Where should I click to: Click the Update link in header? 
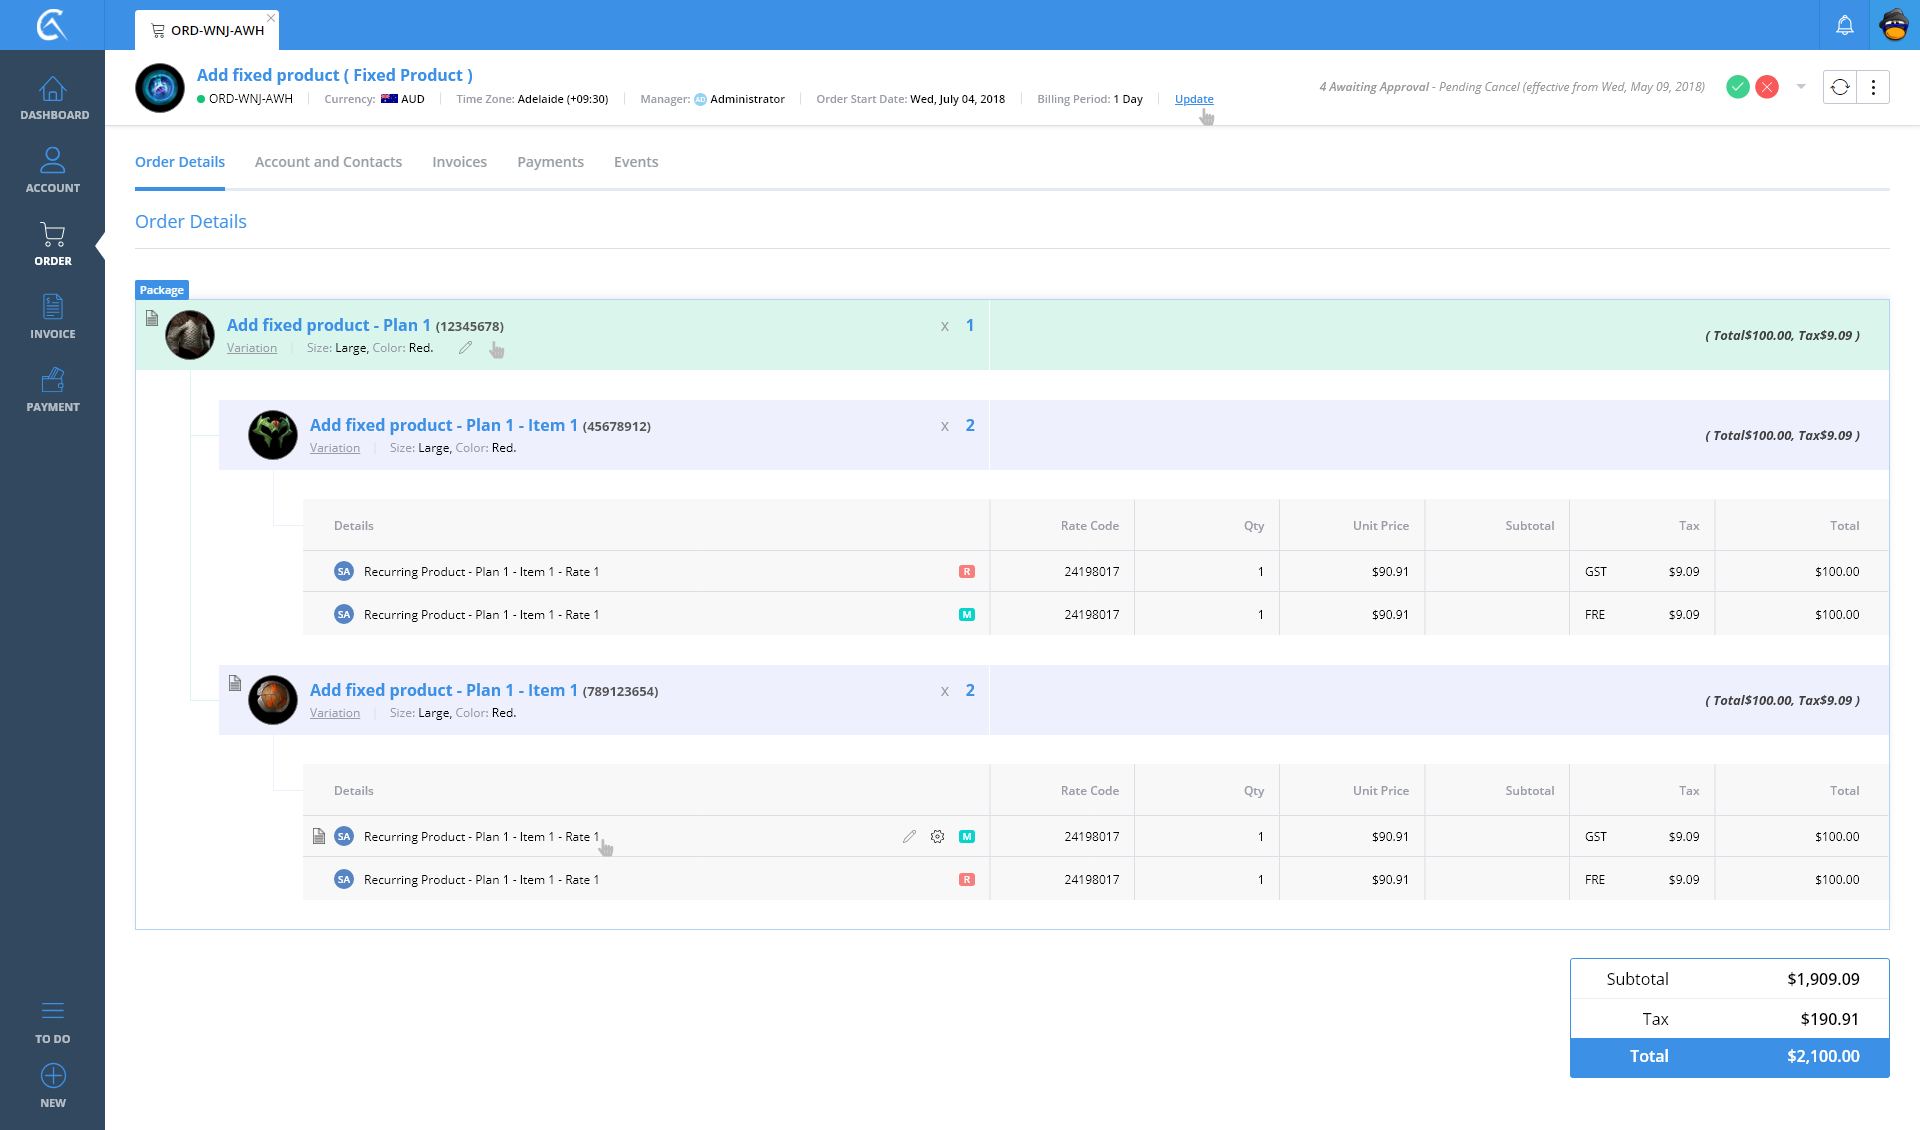click(1194, 99)
